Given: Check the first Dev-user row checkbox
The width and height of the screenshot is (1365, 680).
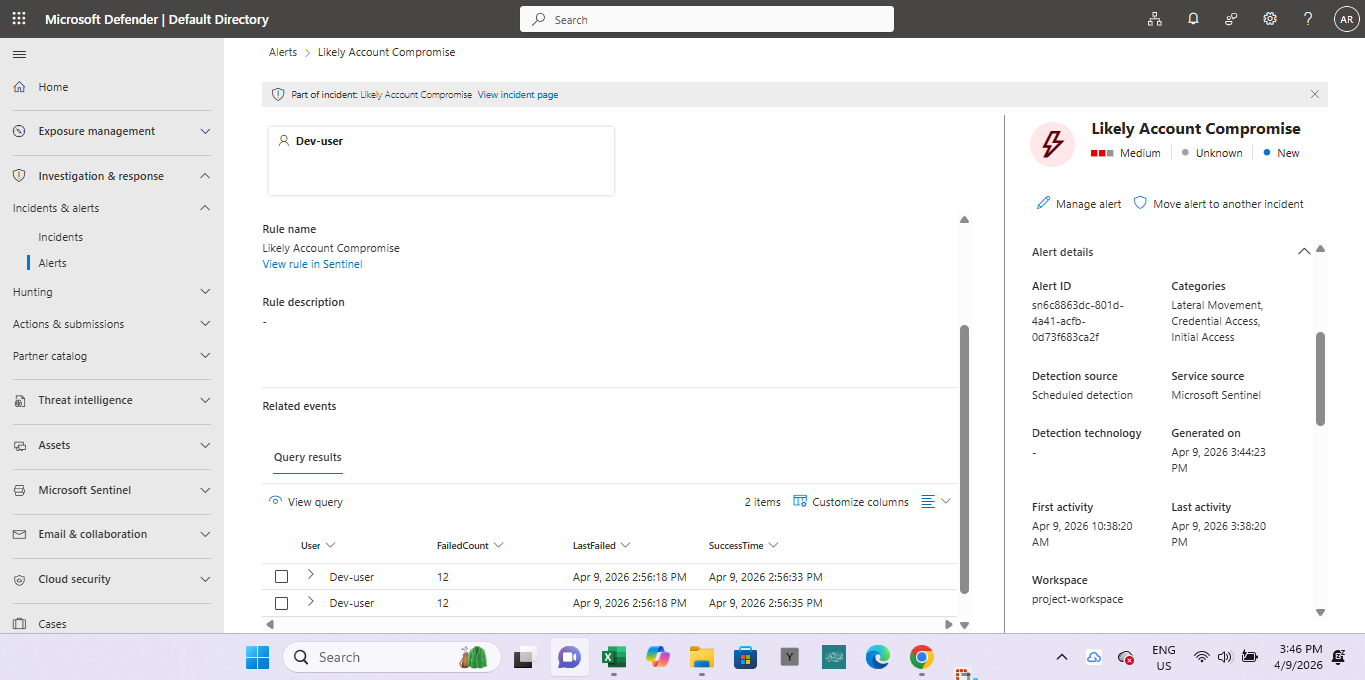Looking at the screenshot, I should (281, 577).
